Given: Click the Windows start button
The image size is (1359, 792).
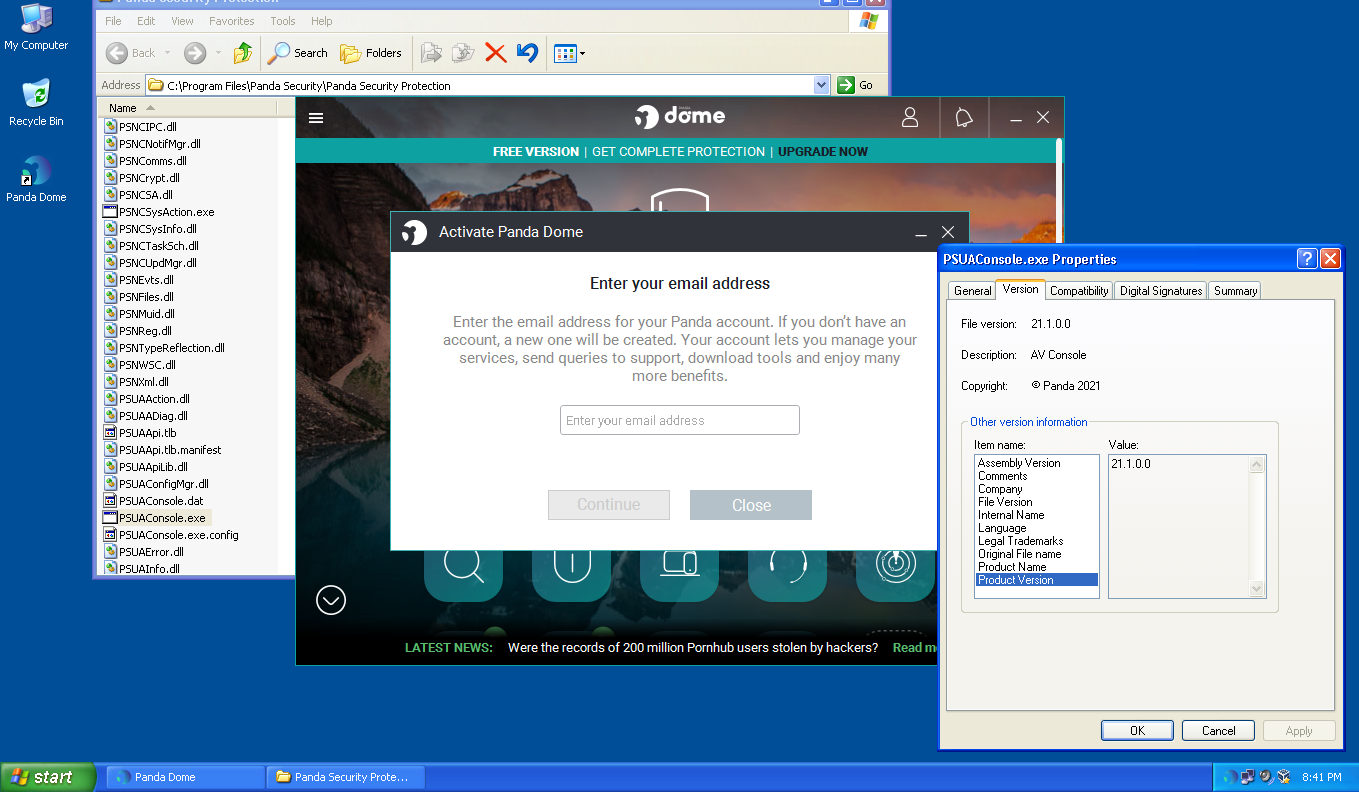Looking at the screenshot, I should point(48,777).
